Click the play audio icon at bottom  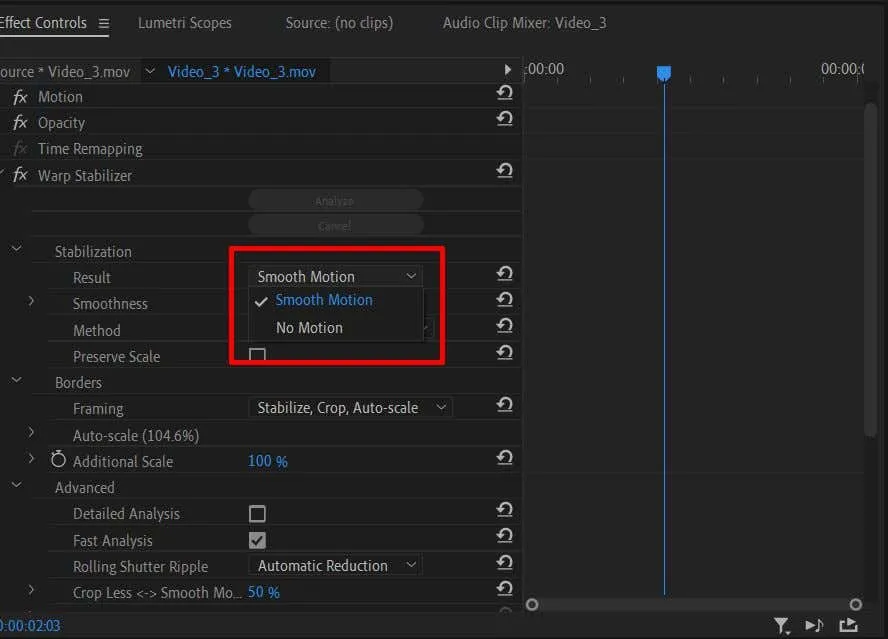click(814, 625)
